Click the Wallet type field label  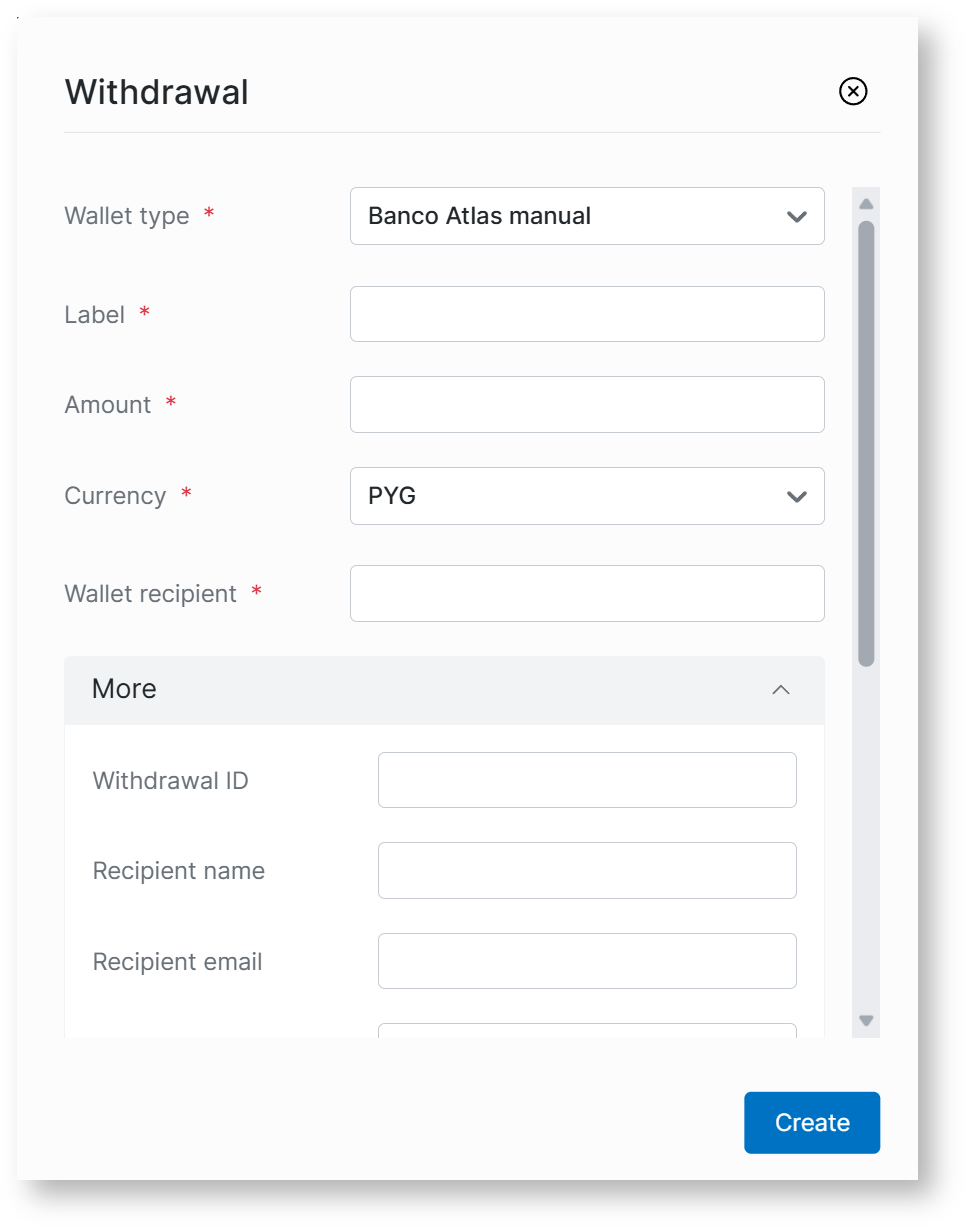tap(127, 216)
